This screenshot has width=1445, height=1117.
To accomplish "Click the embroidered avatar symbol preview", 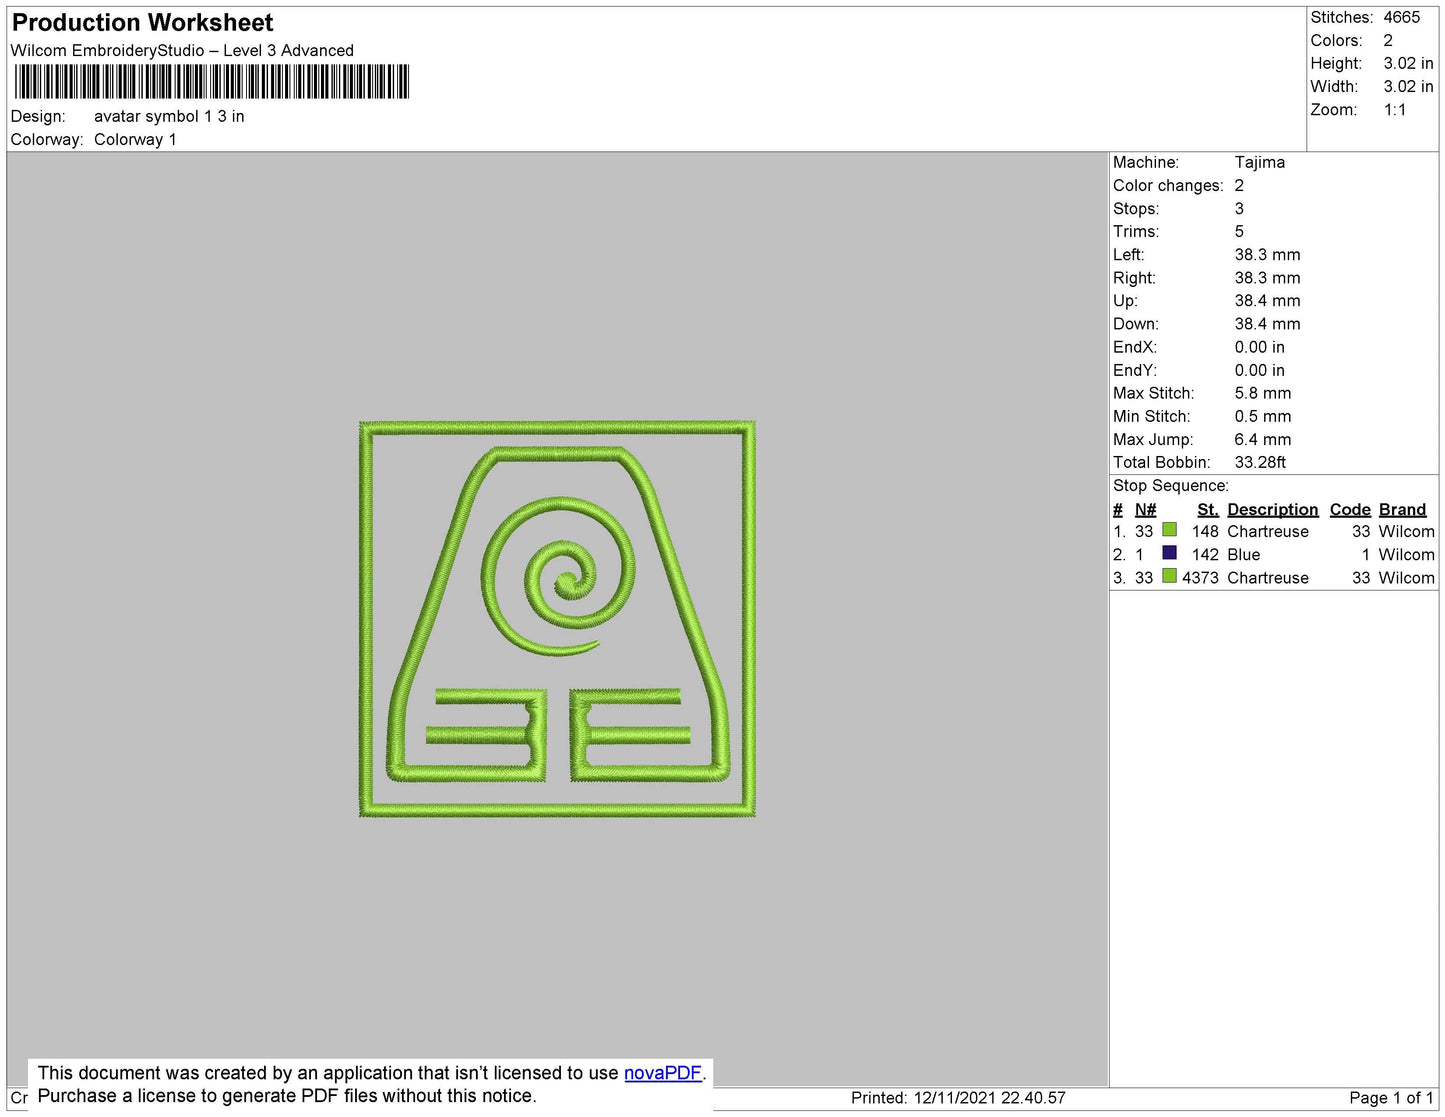I will (557, 619).
